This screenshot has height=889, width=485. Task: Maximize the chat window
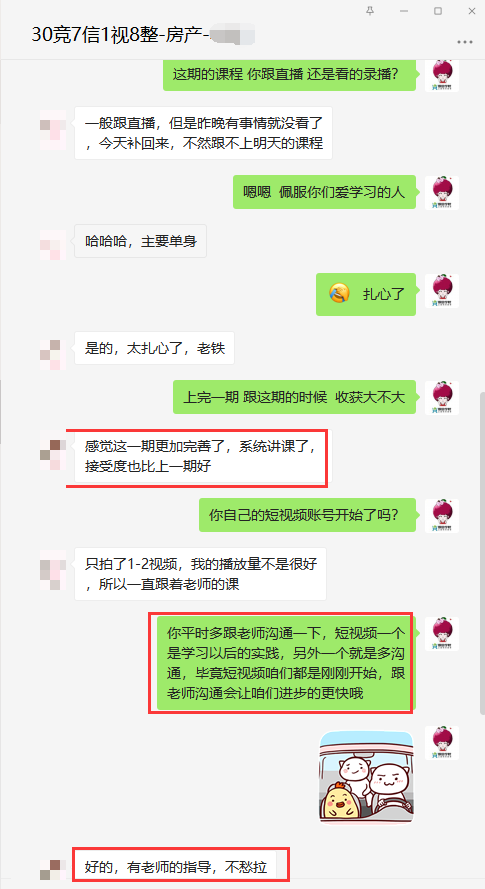pyautogui.click(x=438, y=11)
